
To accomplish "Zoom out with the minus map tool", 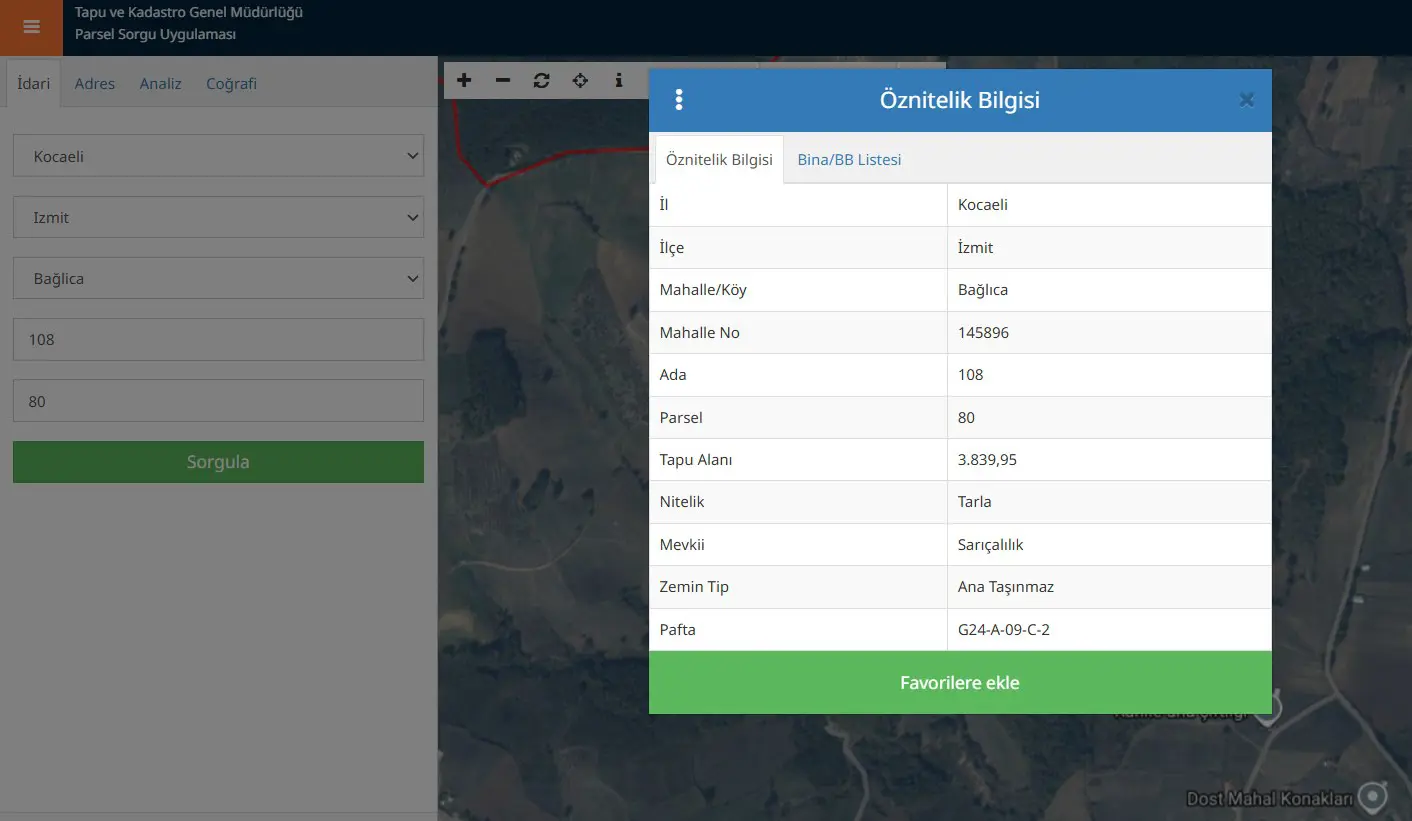I will [x=503, y=80].
